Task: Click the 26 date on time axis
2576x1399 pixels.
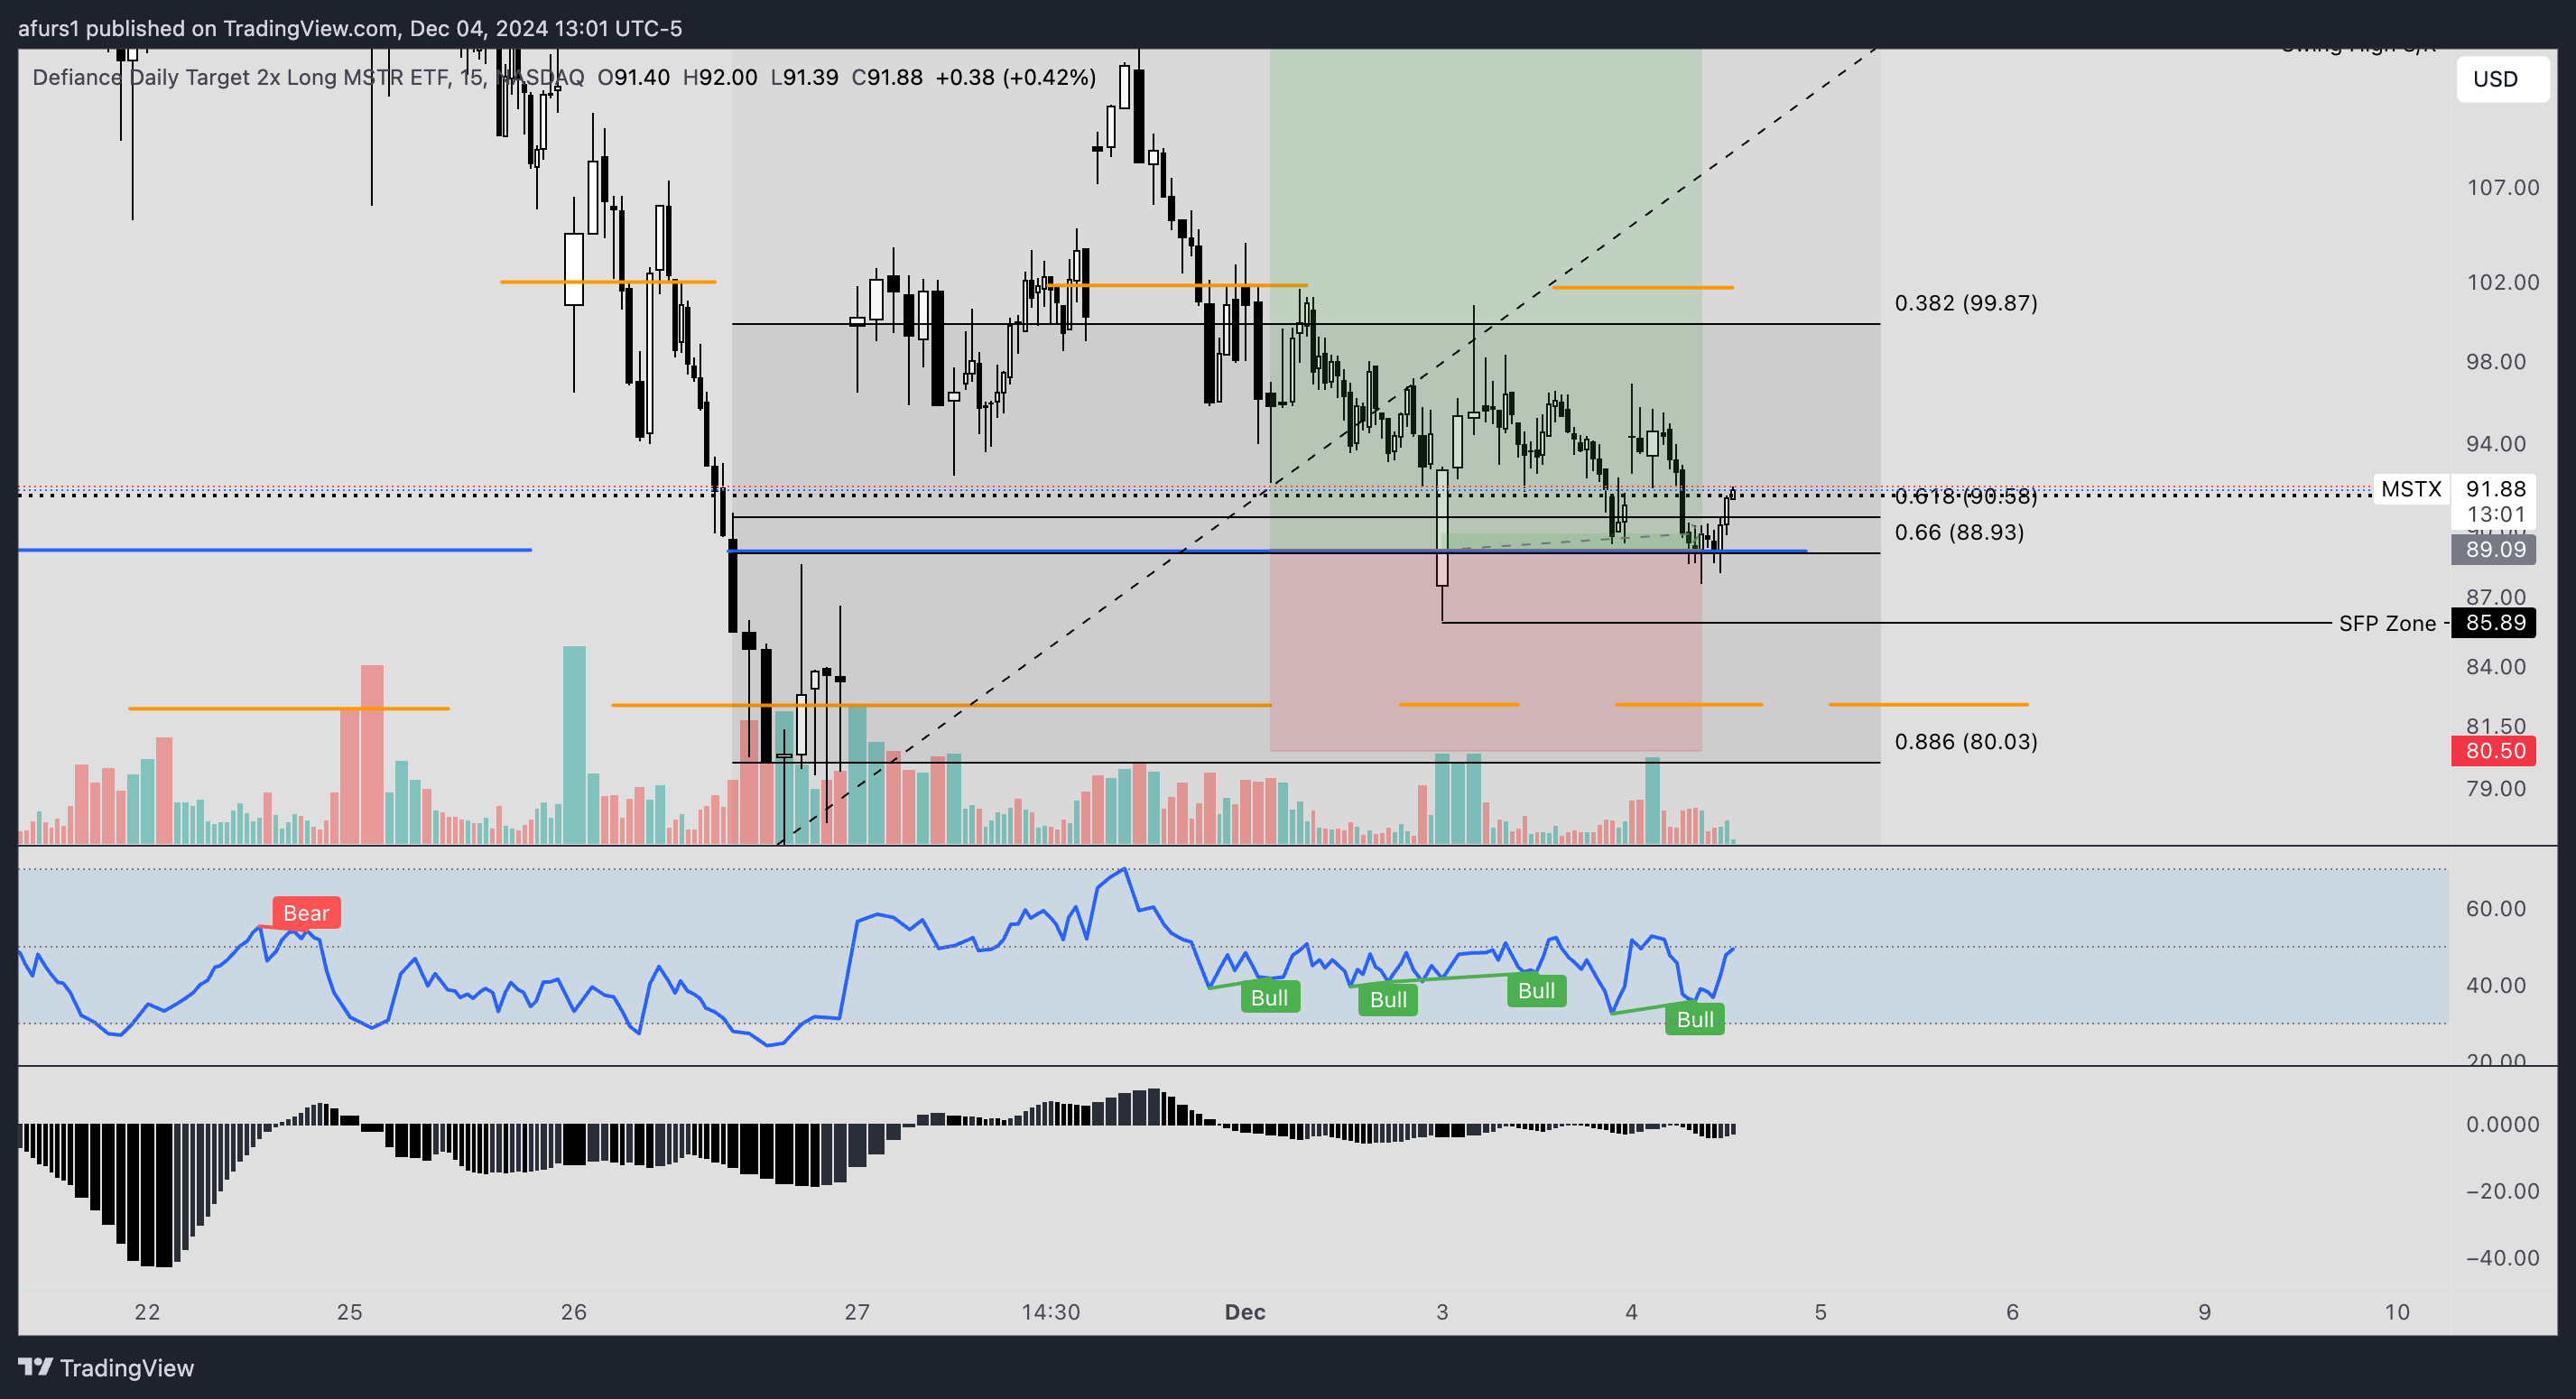Action: [574, 1312]
